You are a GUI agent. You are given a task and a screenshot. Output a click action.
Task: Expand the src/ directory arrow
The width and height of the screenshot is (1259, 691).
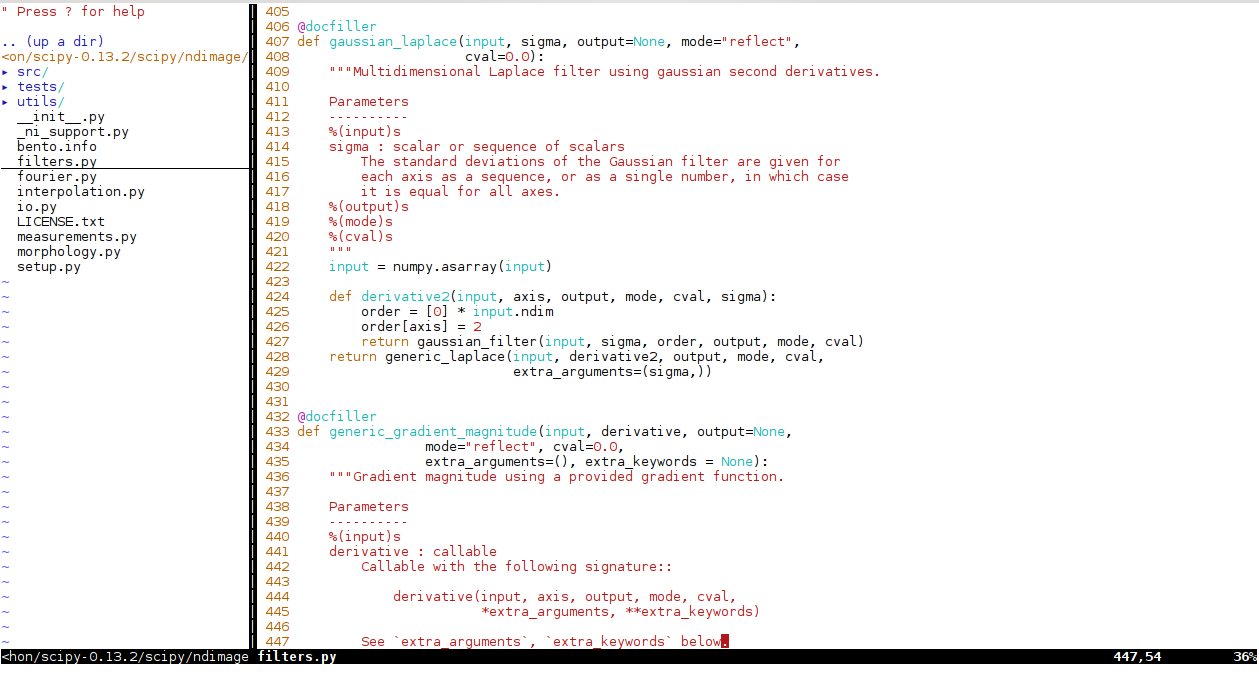(5, 72)
